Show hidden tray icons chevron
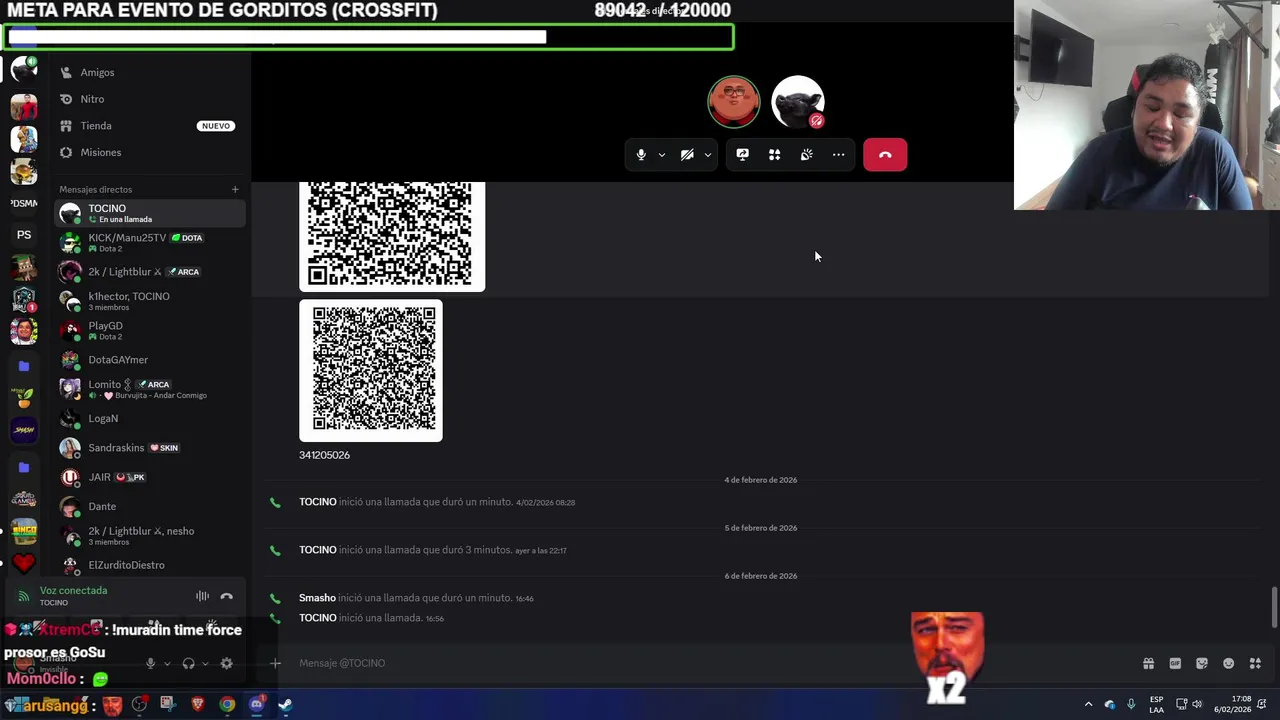Image resolution: width=1280 pixels, height=720 pixels. click(x=1088, y=705)
